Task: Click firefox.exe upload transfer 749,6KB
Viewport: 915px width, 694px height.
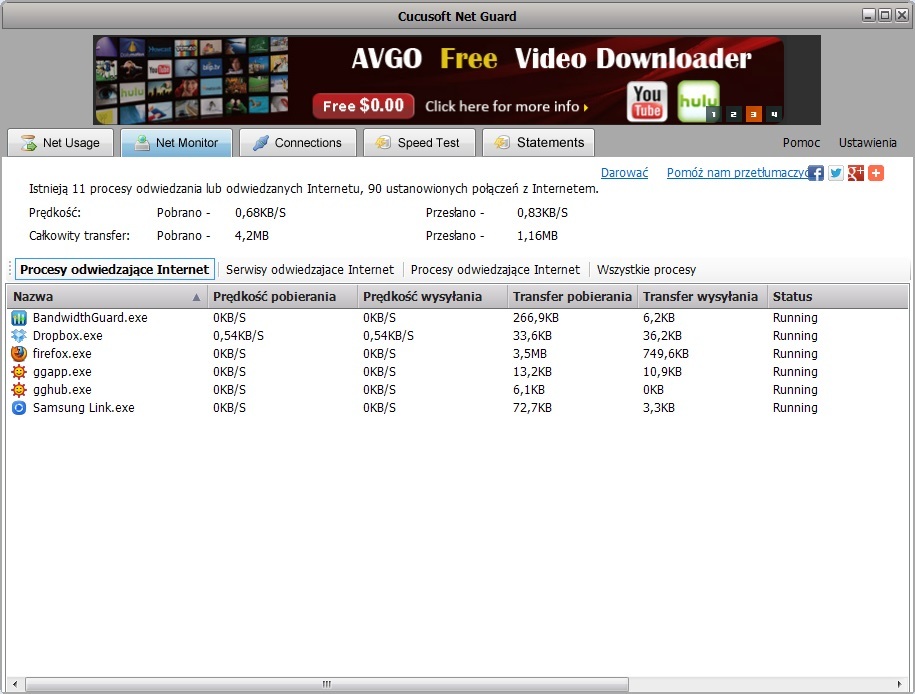Action: 666,354
